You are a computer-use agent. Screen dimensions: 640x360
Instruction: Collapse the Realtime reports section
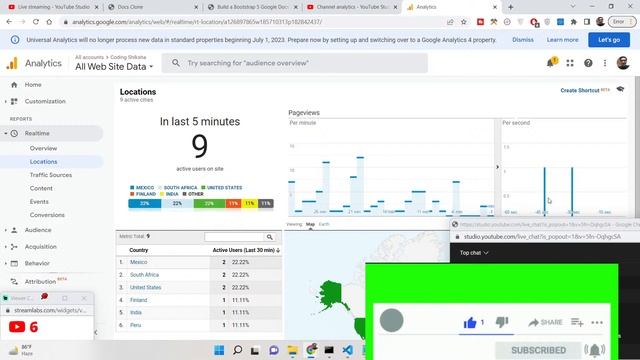coord(6,133)
